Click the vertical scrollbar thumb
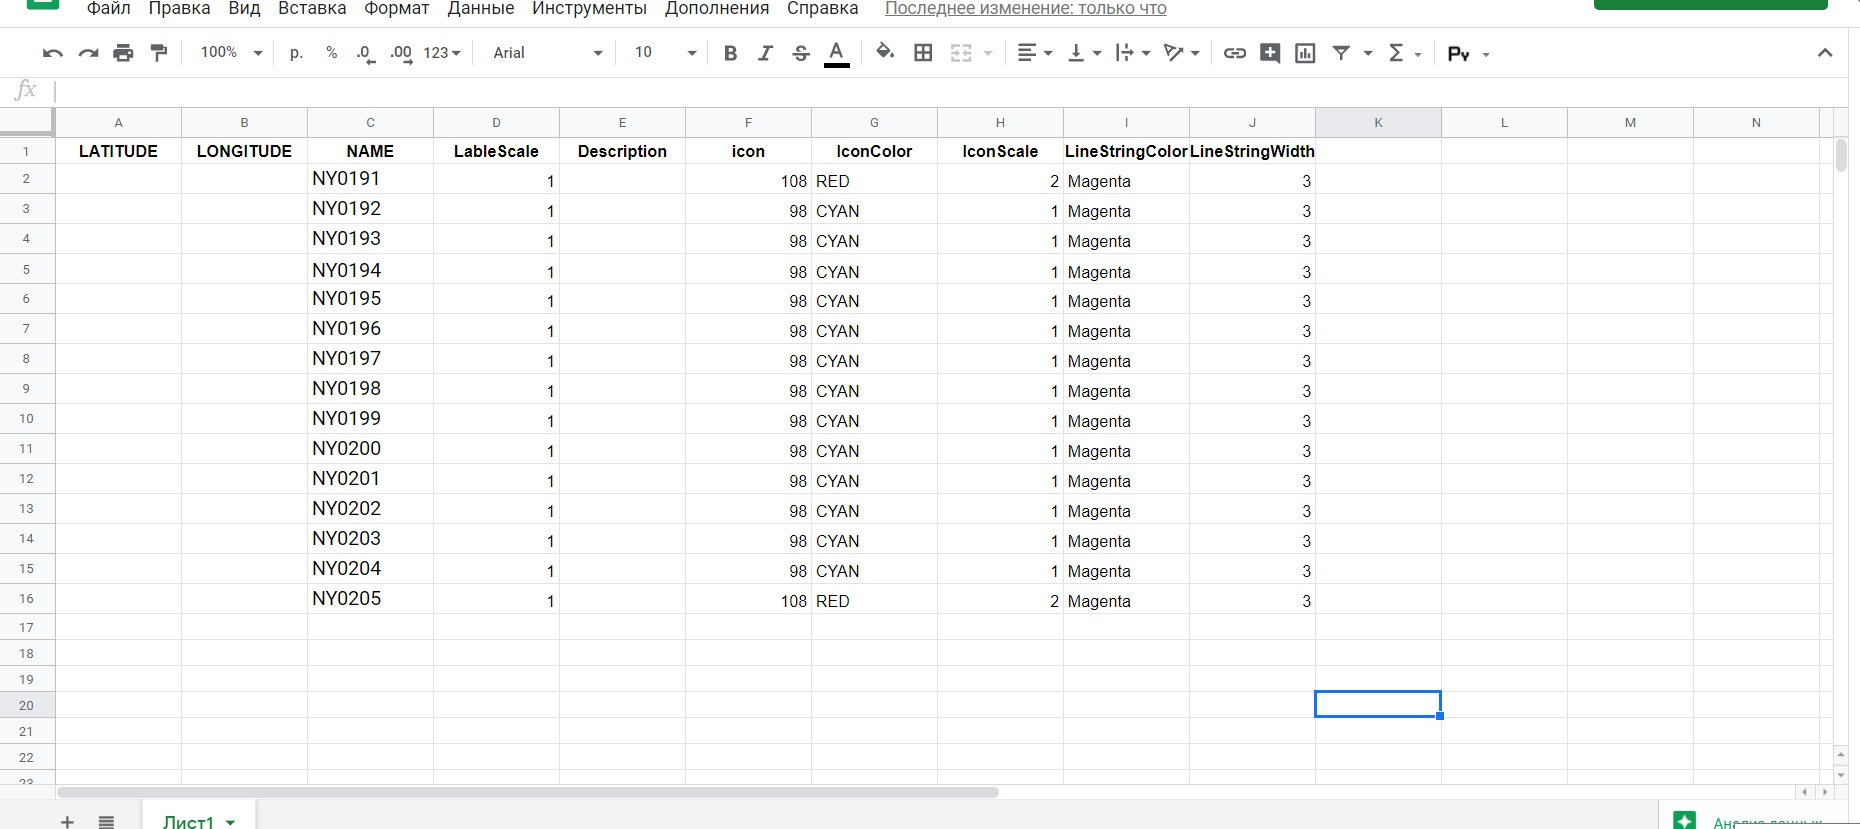 pyautogui.click(x=1841, y=156)
